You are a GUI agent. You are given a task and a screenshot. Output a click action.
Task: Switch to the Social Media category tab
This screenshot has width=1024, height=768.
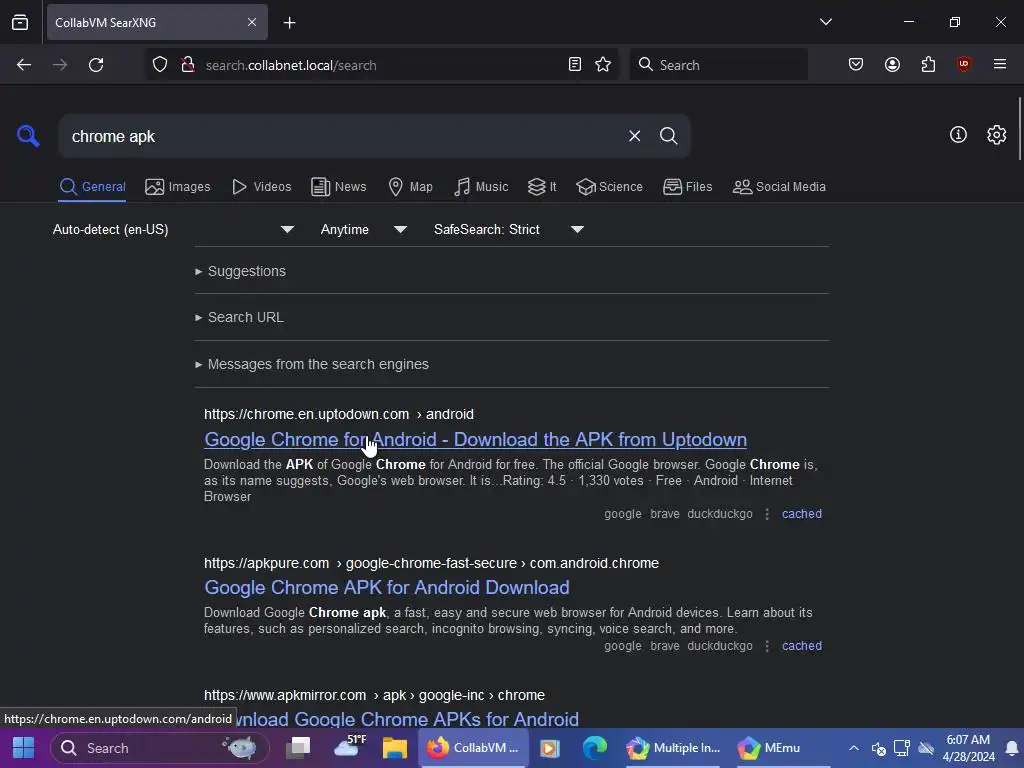pyautogui.click(x=779, y=187)
